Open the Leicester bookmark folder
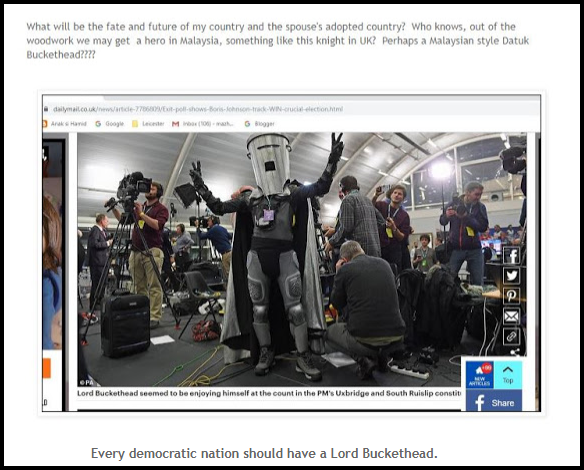The image size is (584, 470). 148,124
